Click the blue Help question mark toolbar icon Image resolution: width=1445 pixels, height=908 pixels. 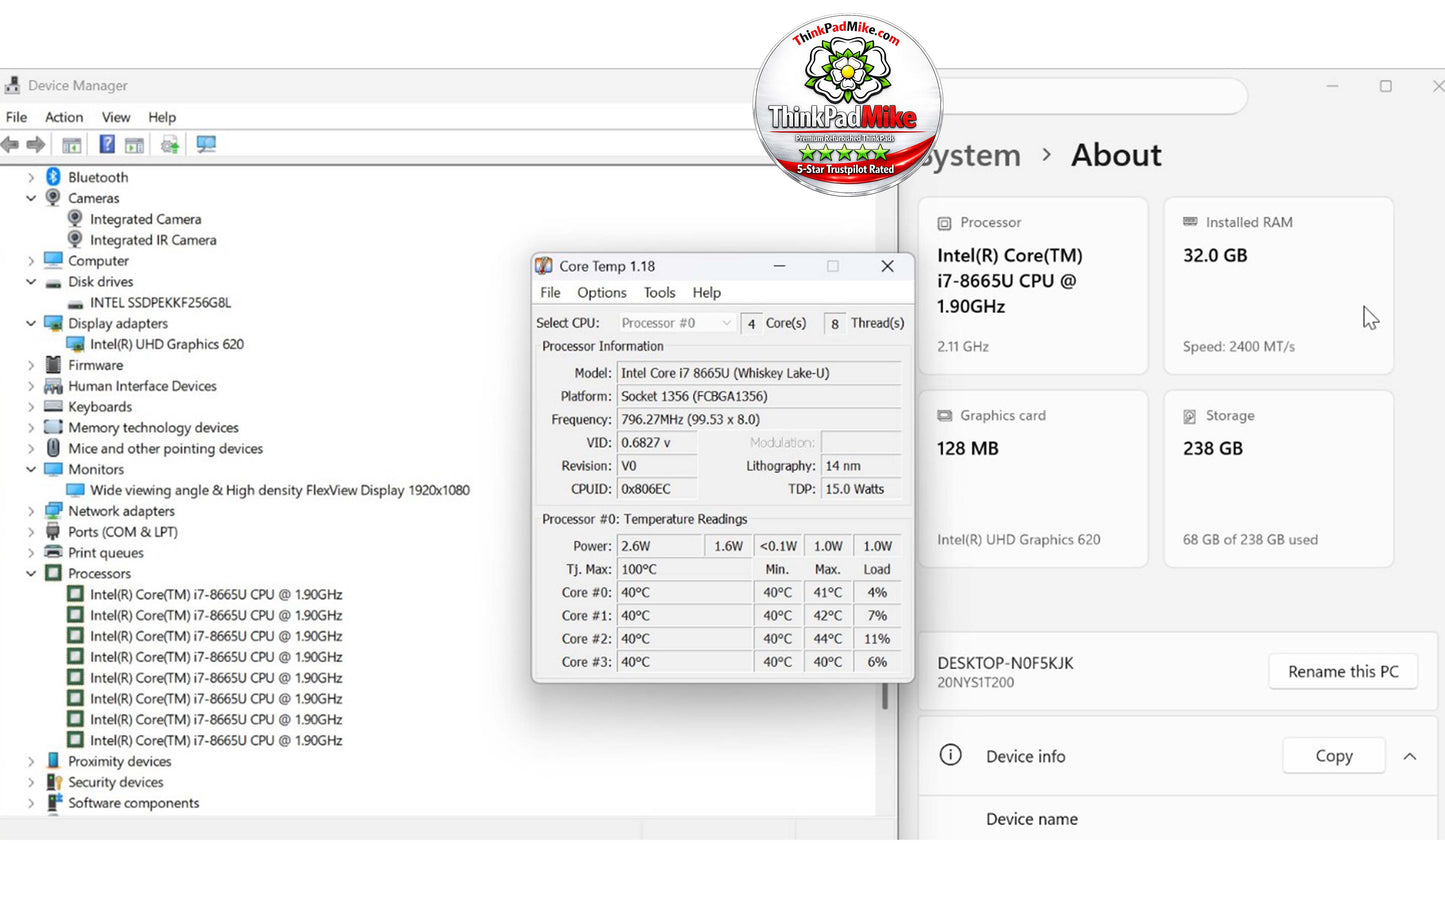[x=106, y=145]
